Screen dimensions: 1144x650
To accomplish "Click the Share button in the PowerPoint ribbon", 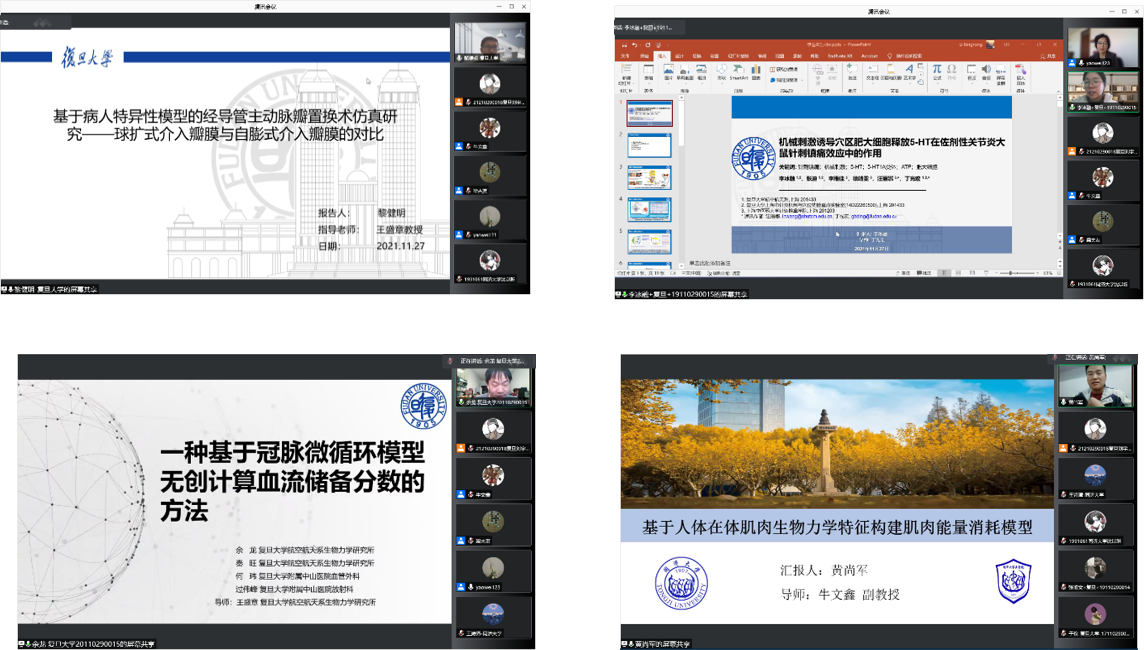I will (1048, 55).
